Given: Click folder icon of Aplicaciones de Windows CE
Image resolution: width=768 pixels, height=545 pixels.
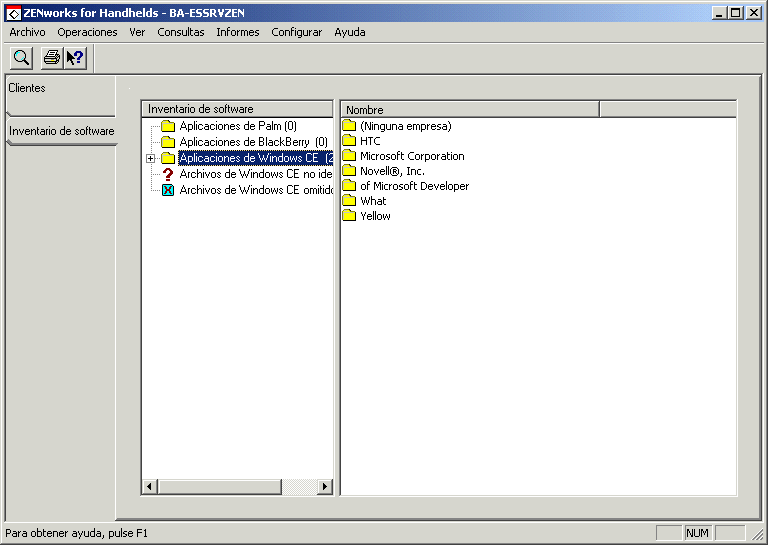Looking at the screenshot, I should 168,158.
